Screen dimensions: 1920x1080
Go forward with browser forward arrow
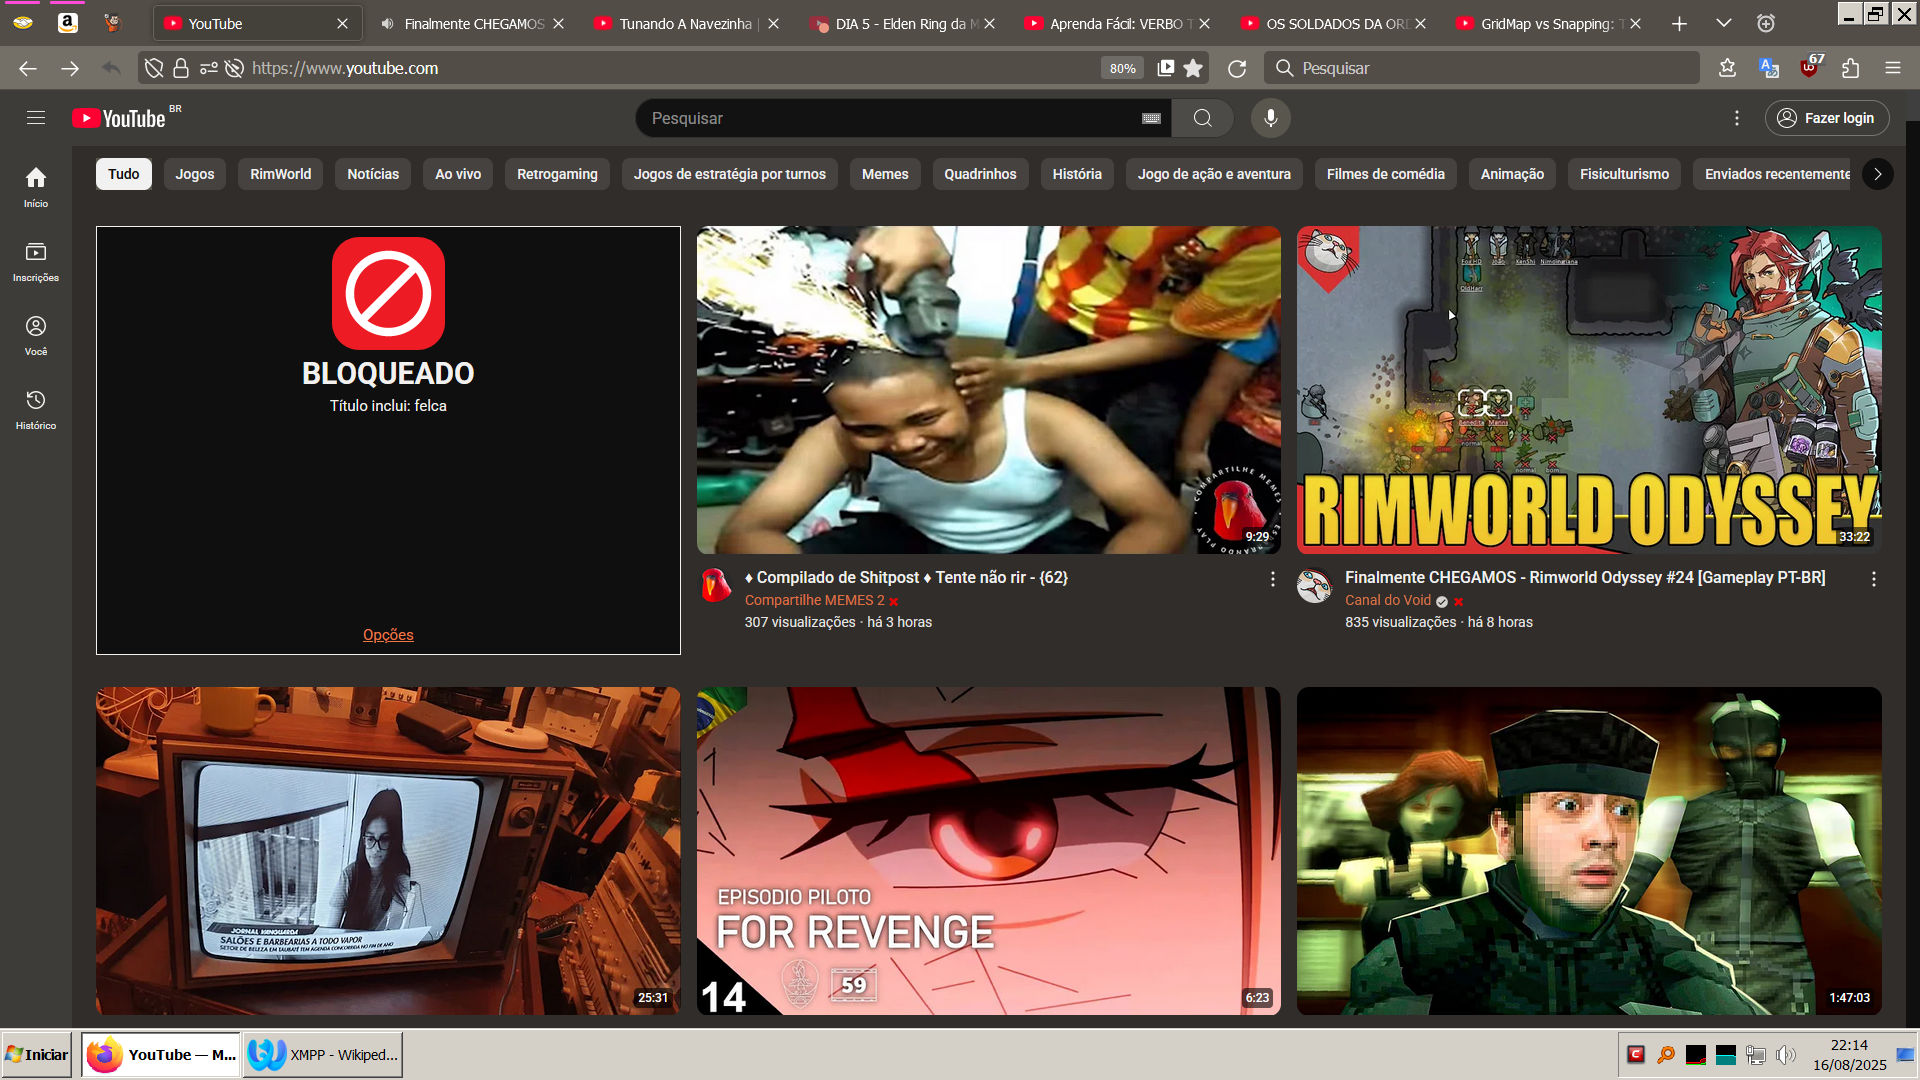click(x=70, y=68)
